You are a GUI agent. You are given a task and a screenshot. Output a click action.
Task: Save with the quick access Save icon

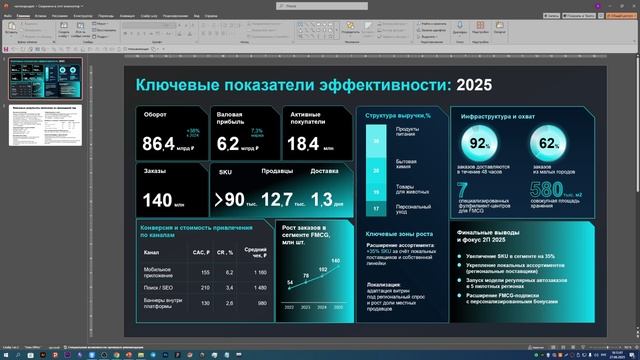pyautogui.click(x=6, y=49)
